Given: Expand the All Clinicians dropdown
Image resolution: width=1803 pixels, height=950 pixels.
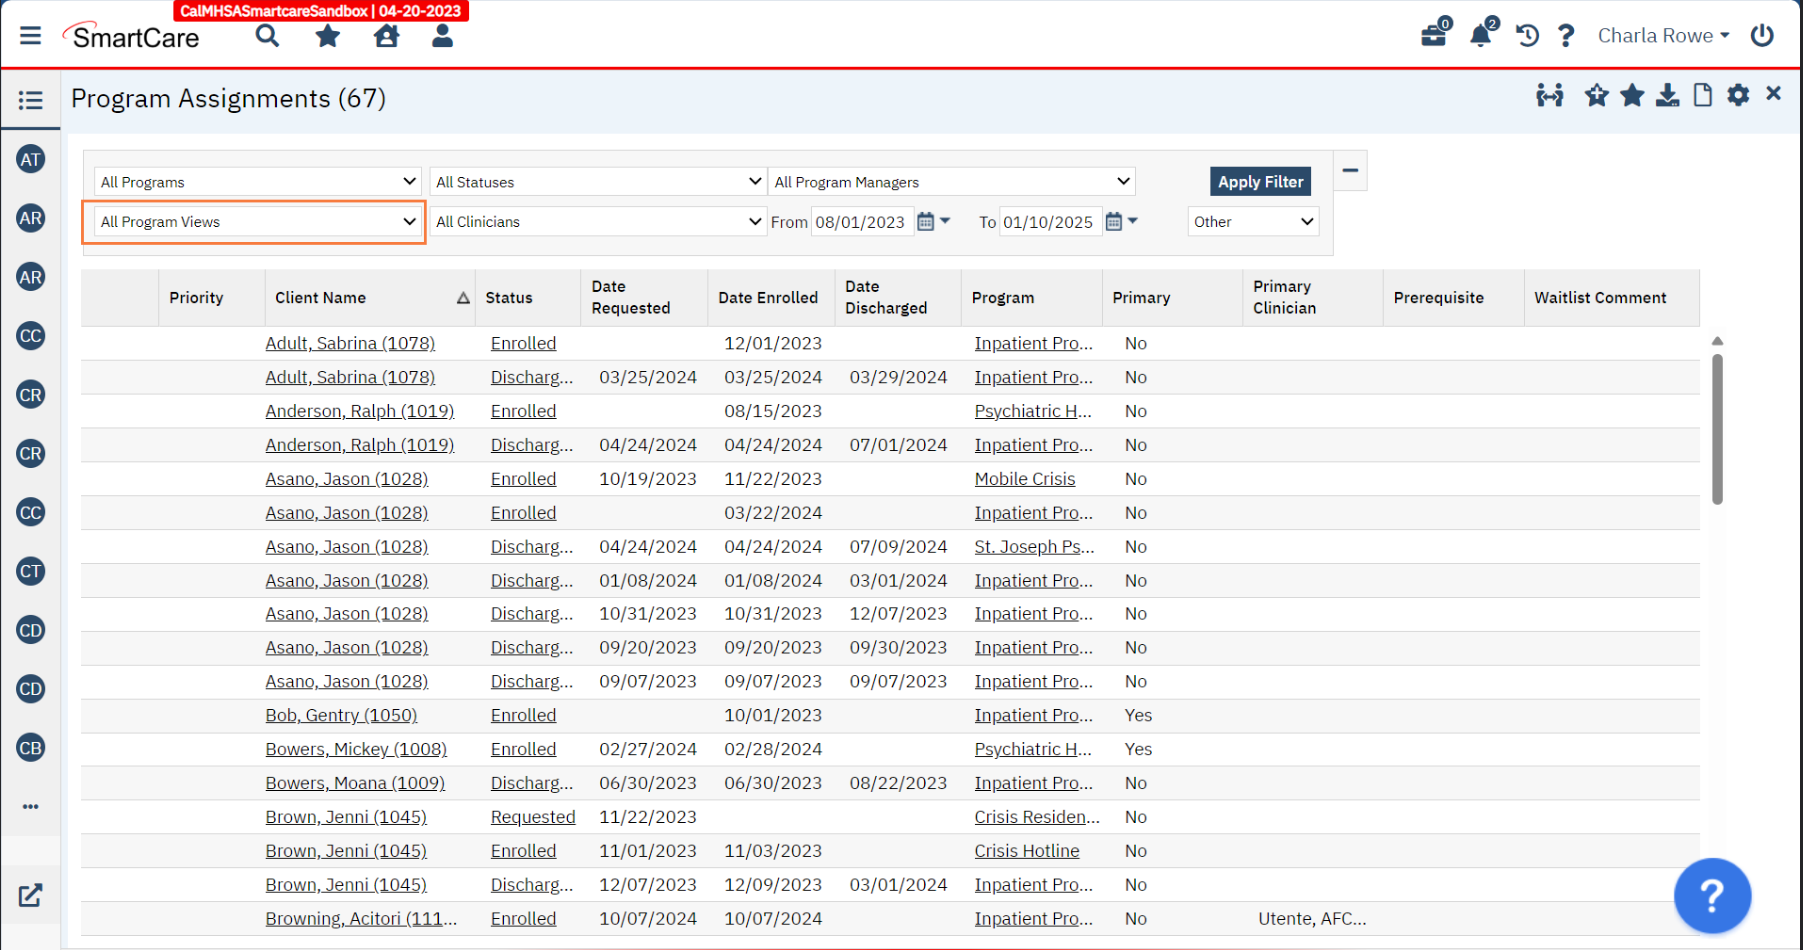Looking at the screenshot, I should coord(598,222).
